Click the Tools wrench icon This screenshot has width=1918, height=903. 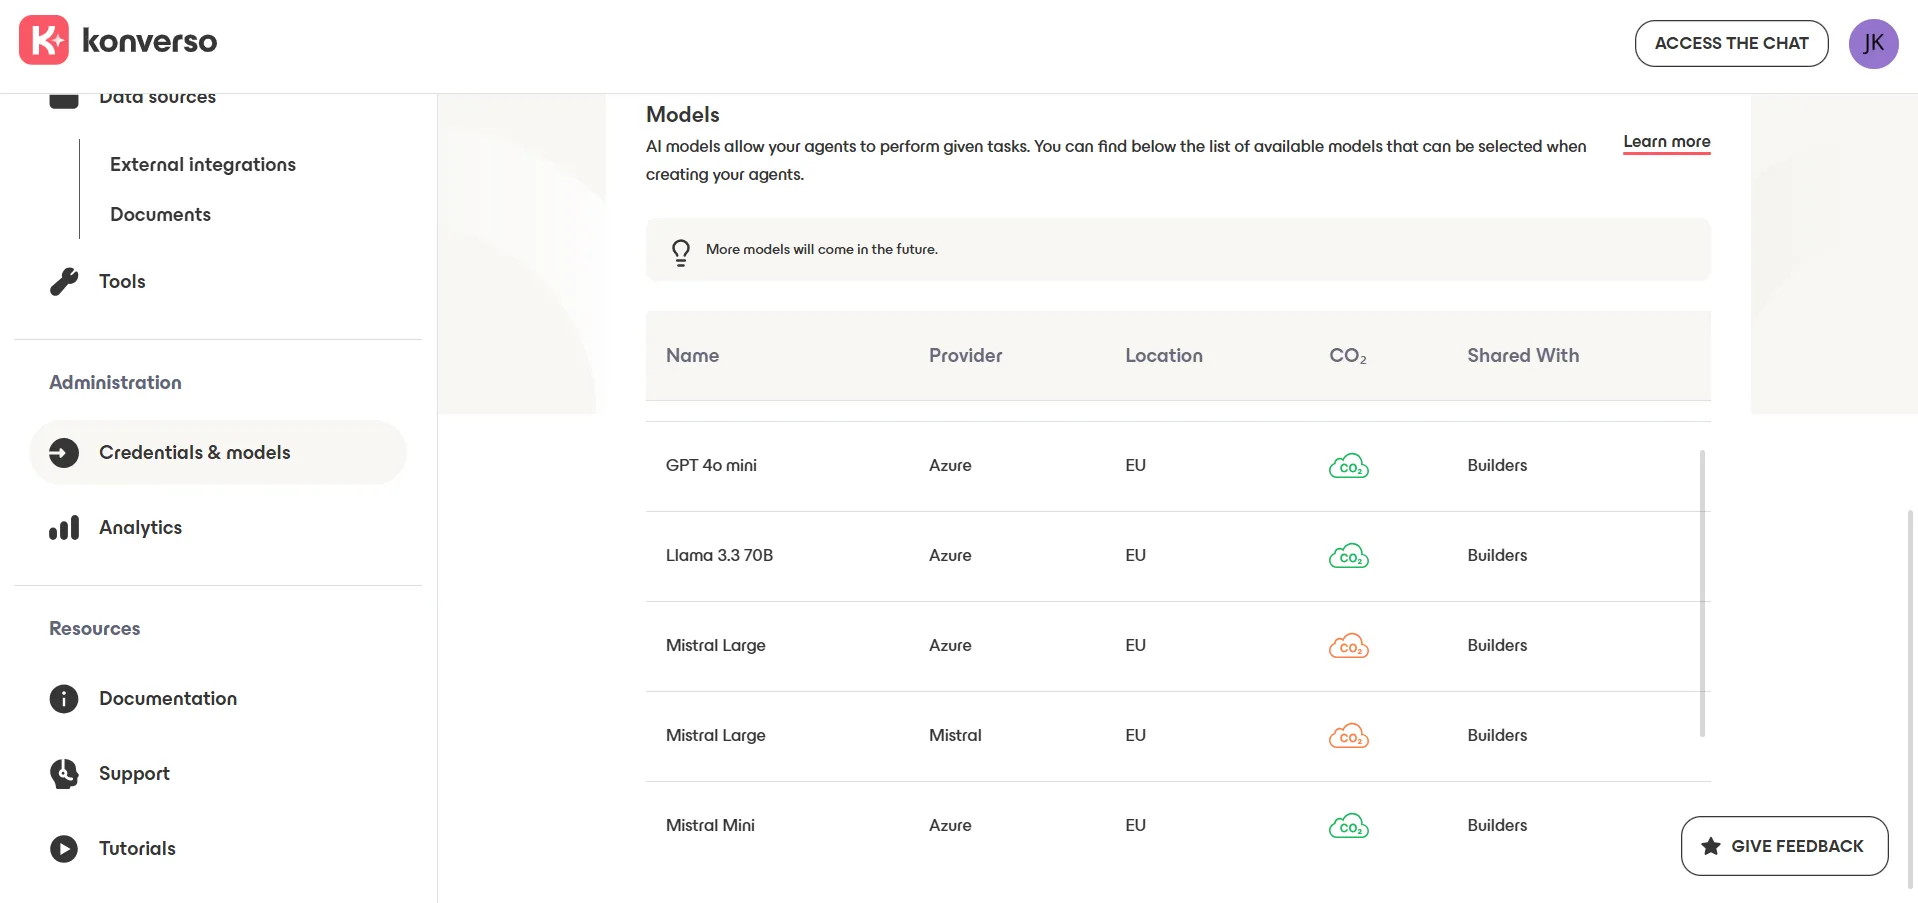[x=64, y=282]
